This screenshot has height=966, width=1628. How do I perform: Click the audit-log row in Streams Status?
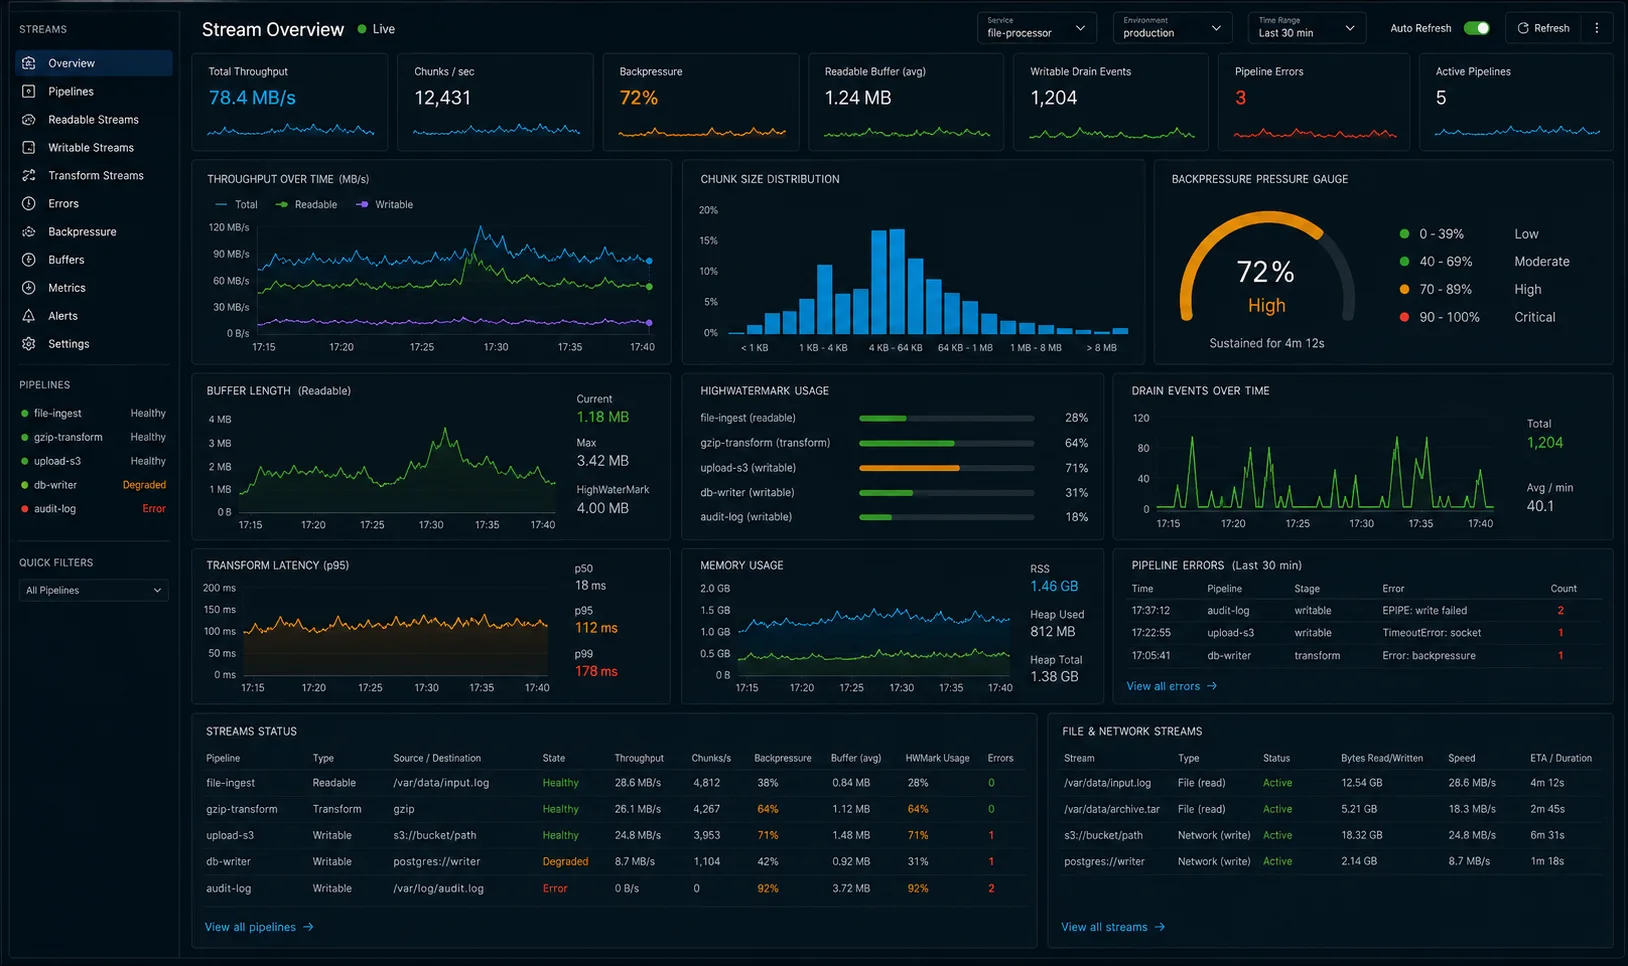[614, 888]
